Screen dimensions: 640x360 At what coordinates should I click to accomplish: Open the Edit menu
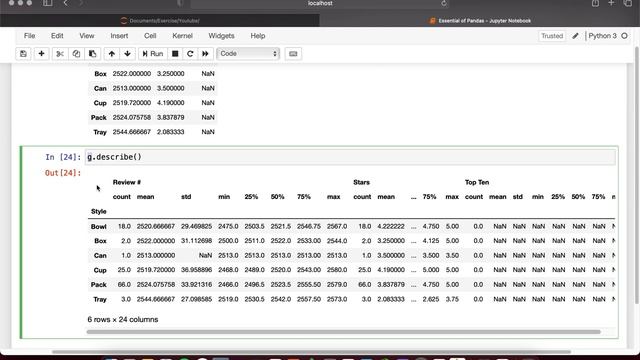[x=57, y=36]
